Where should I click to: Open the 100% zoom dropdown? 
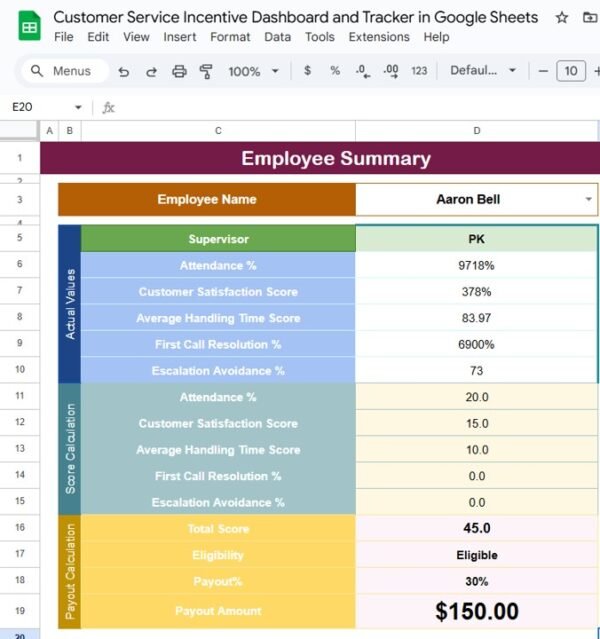[x=253, y=71]
